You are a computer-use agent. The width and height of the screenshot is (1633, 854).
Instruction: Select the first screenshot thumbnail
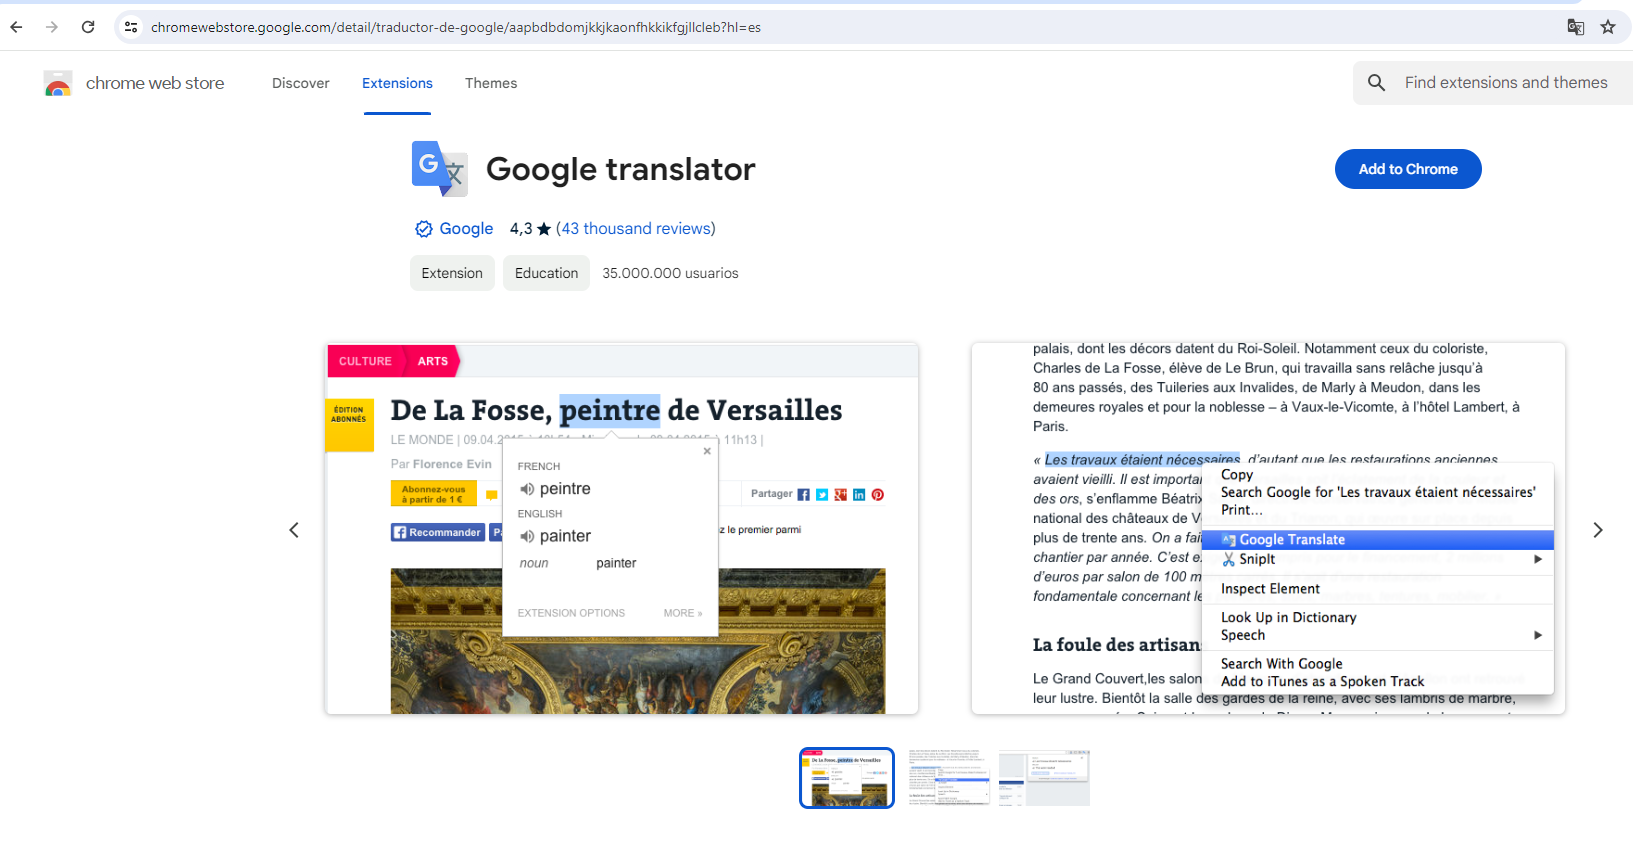click(847, 778)
